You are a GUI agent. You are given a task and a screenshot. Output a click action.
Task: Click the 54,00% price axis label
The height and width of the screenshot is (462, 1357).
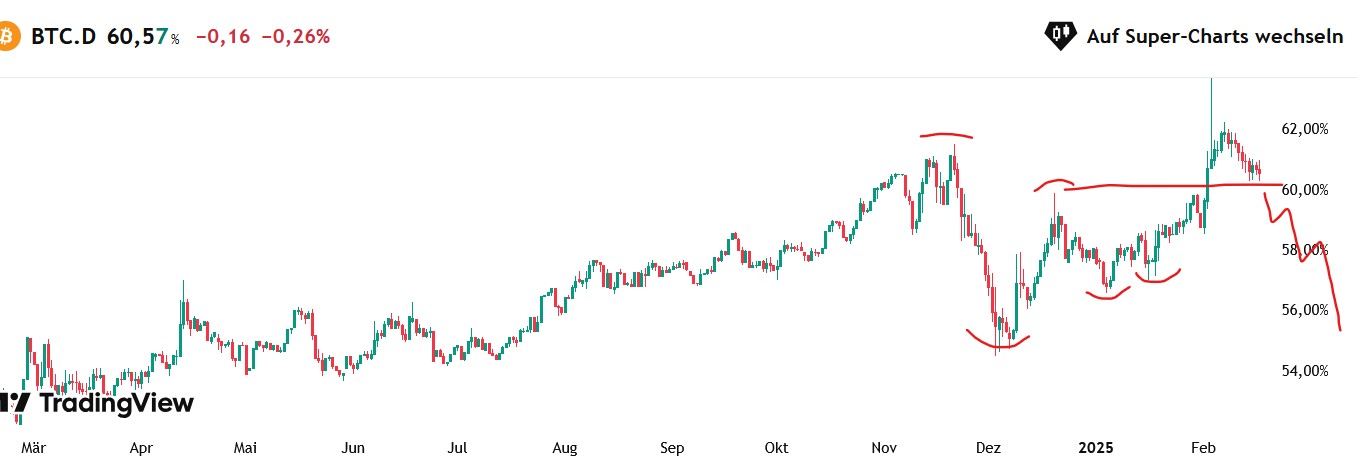point(1304,371)
